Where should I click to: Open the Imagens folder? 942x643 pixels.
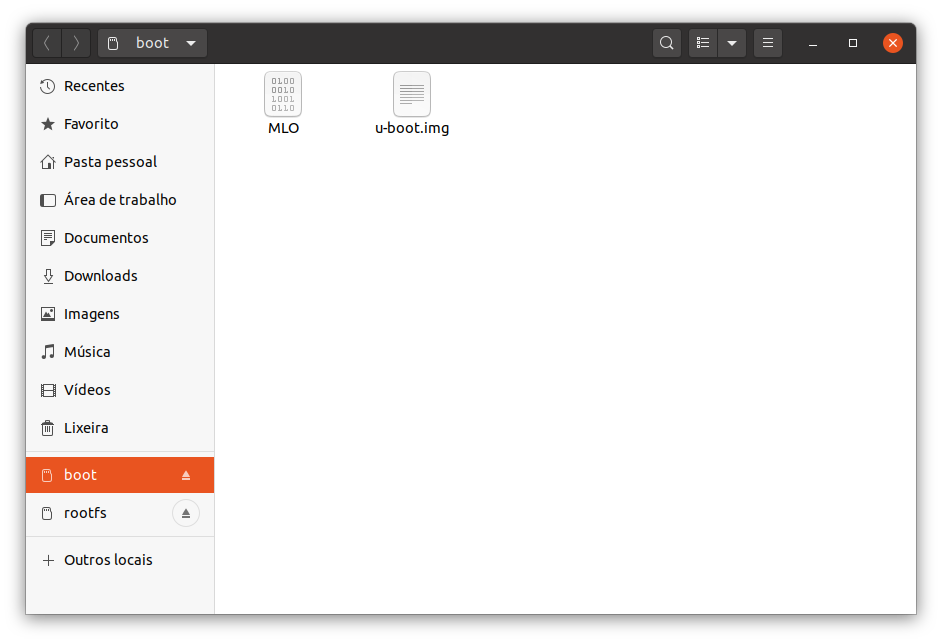[x=120, y=314]
